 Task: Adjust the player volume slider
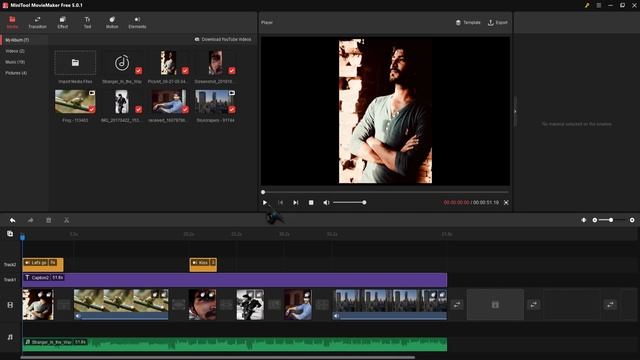tap(349, 202)
